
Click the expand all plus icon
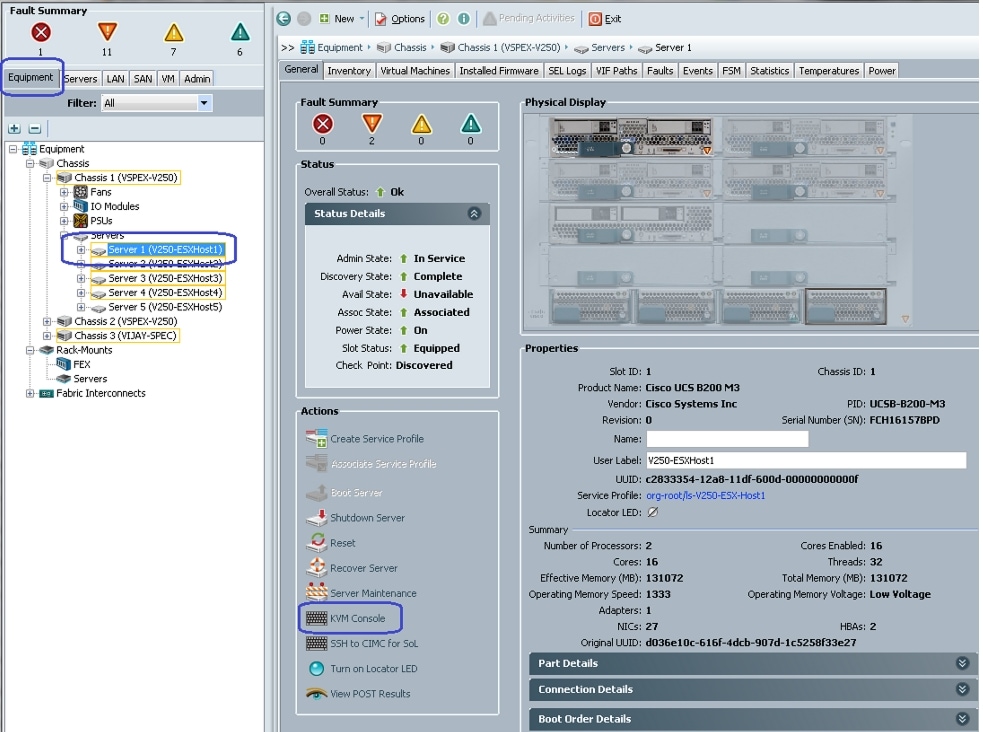(x=14, y=128)
